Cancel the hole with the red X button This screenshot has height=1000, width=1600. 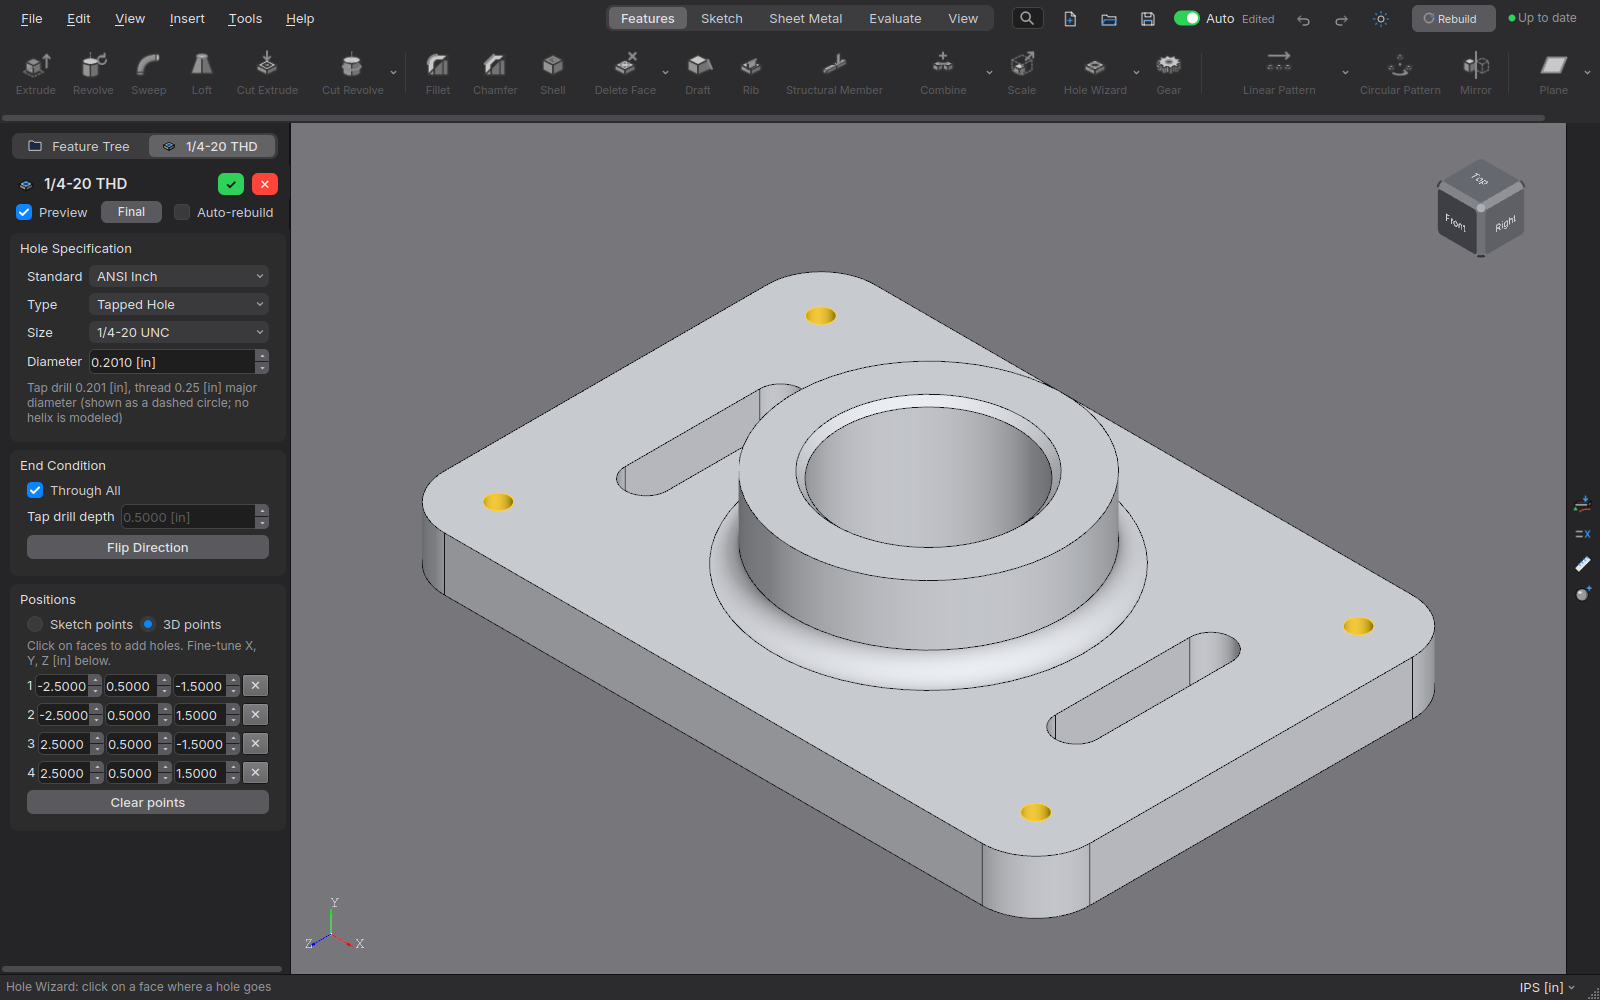(265, 184)
